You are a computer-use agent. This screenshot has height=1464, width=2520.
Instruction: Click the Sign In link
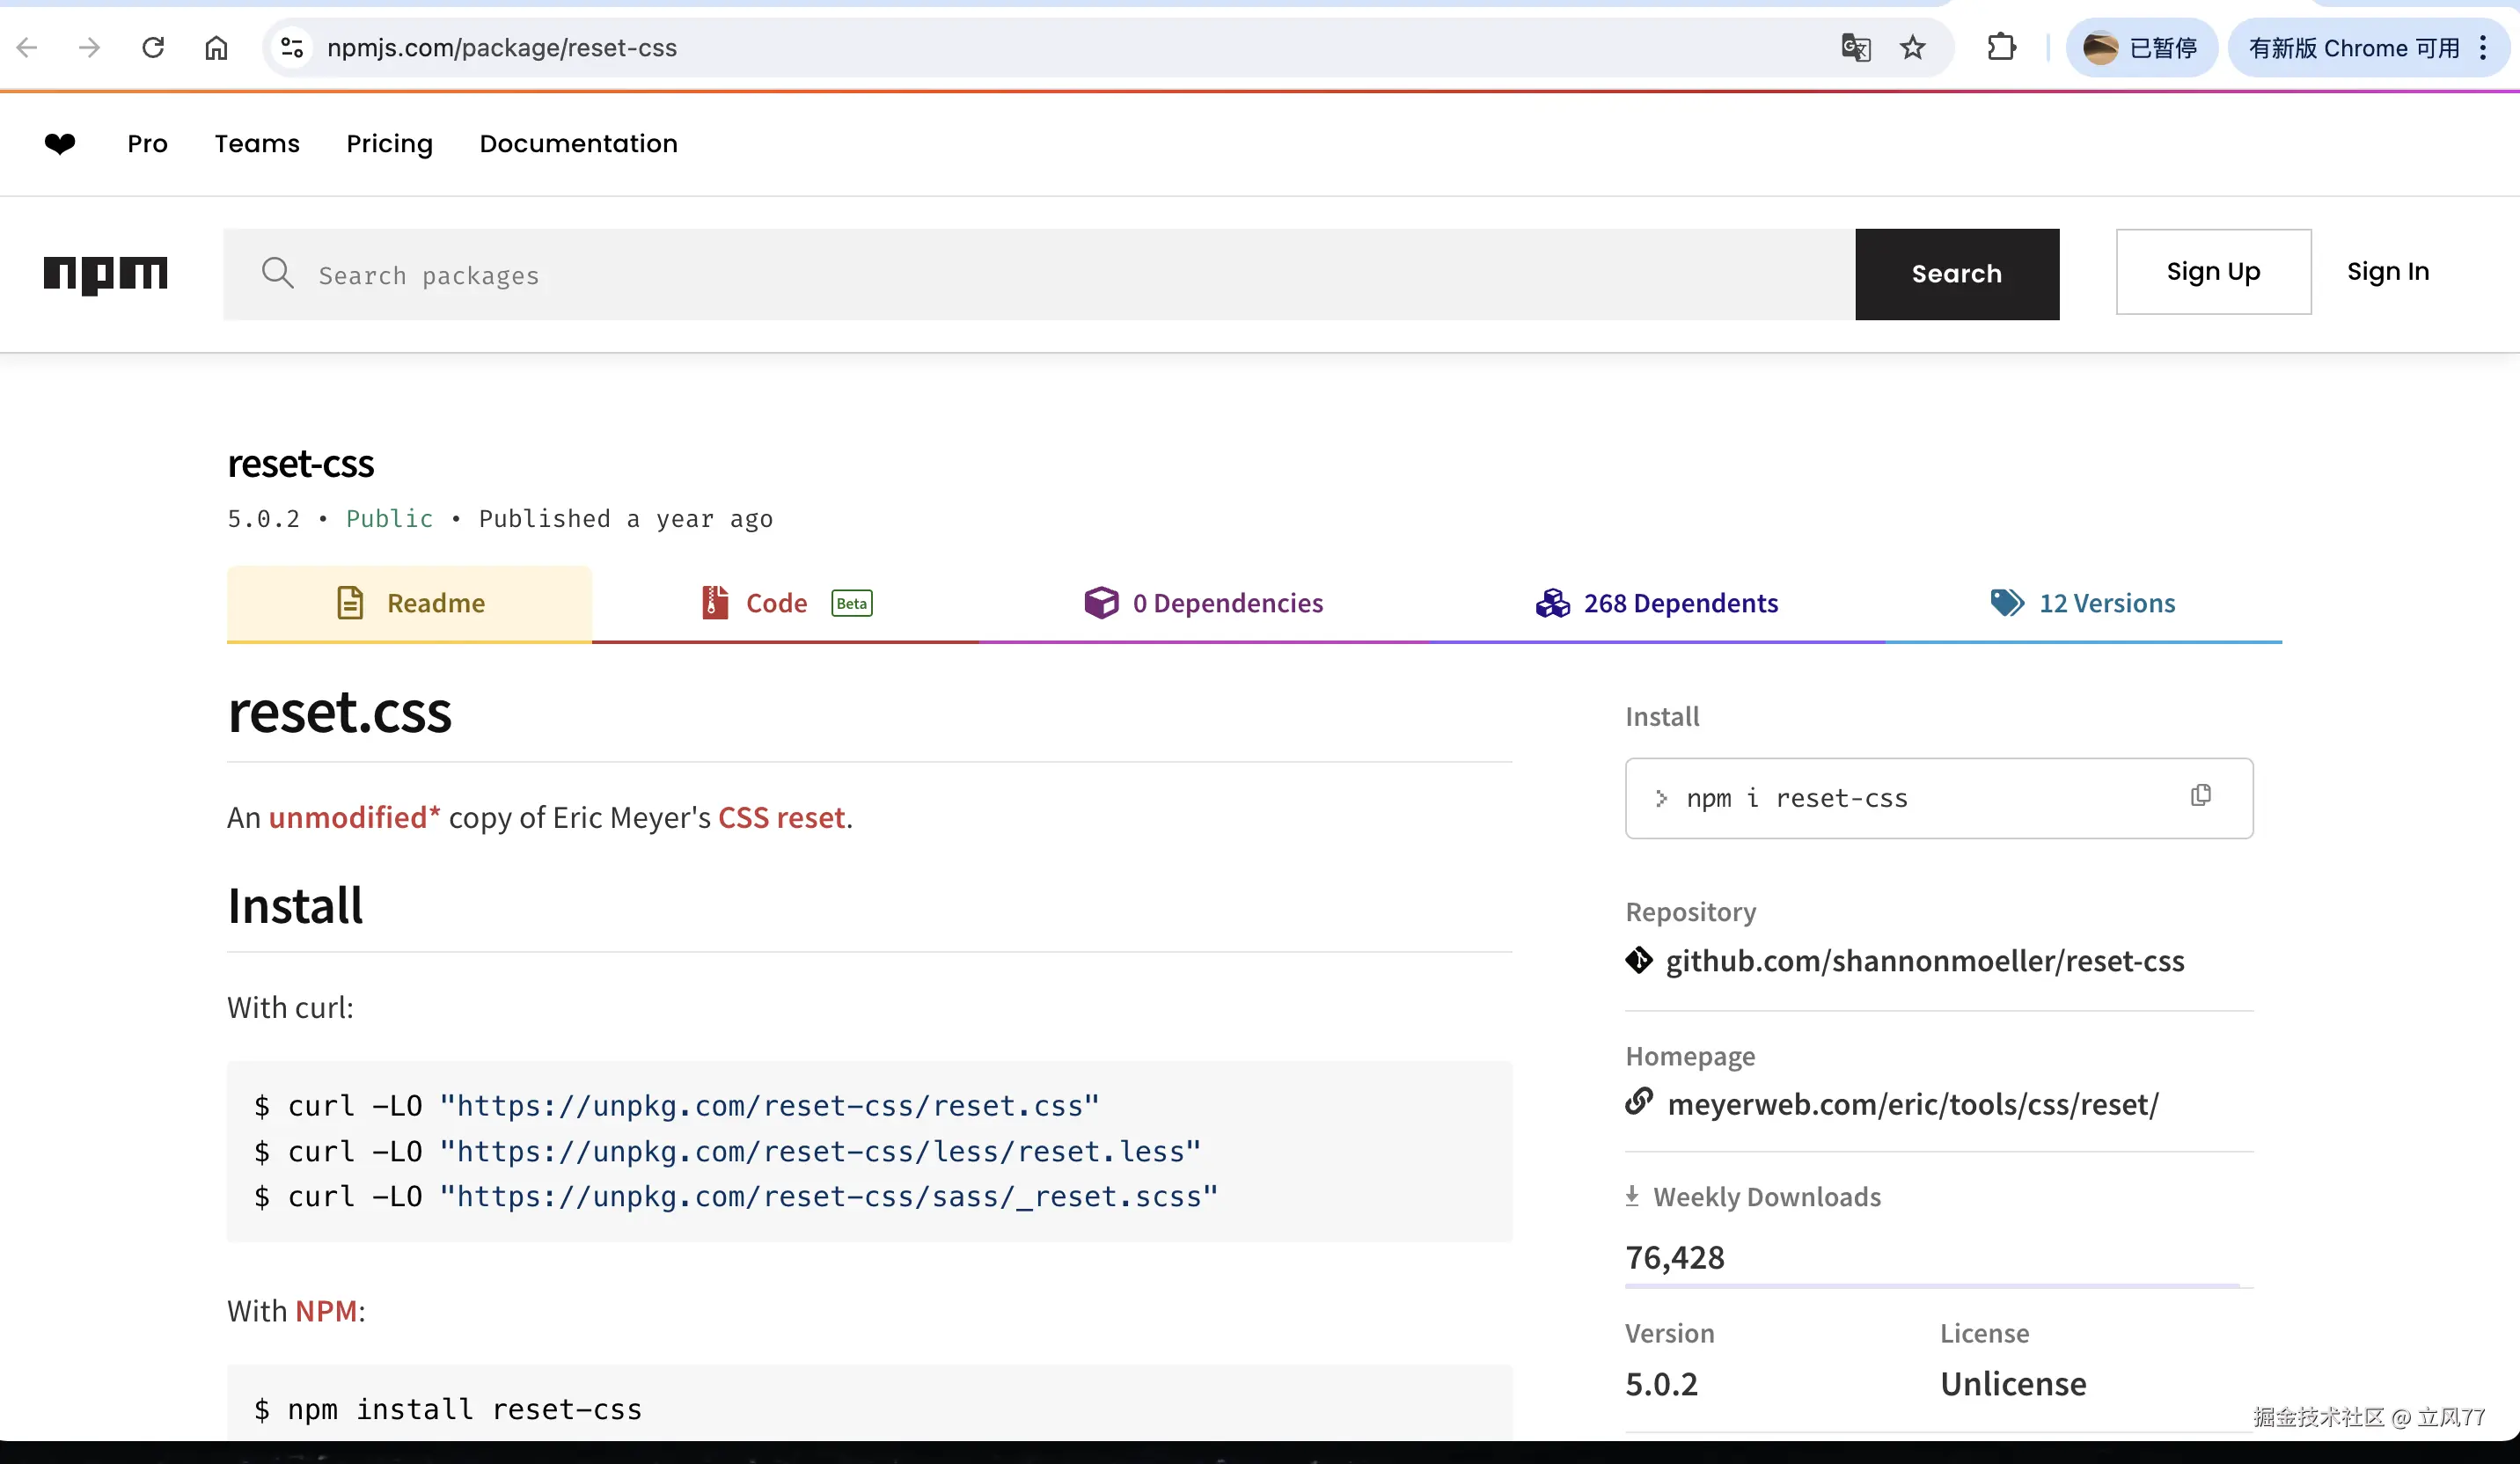(2388, 272)
